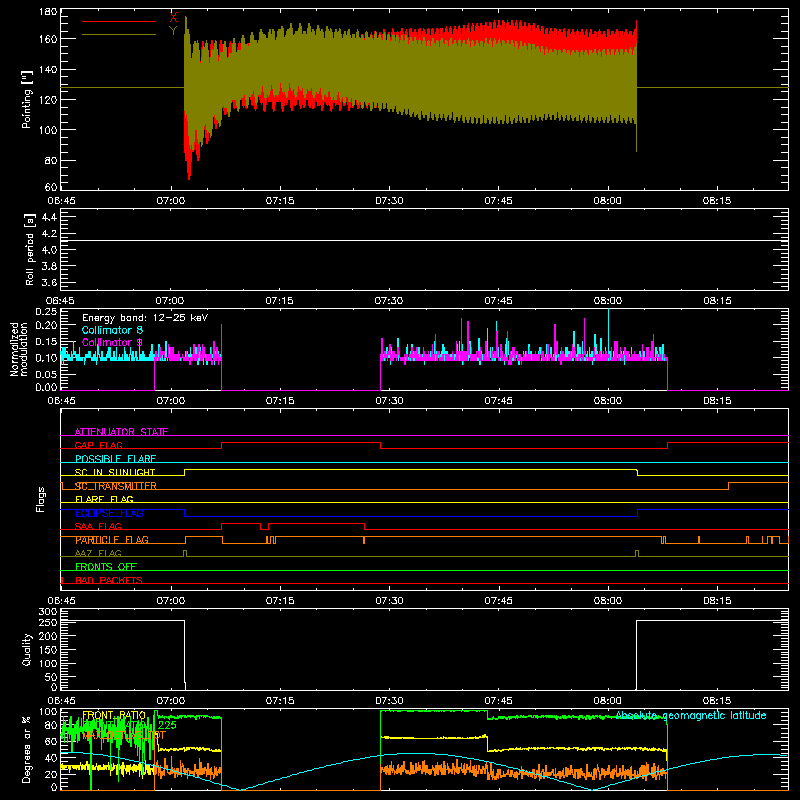
Task: Click the 'POSSIBLE FLARE' flag label
Action: [115, 459]
